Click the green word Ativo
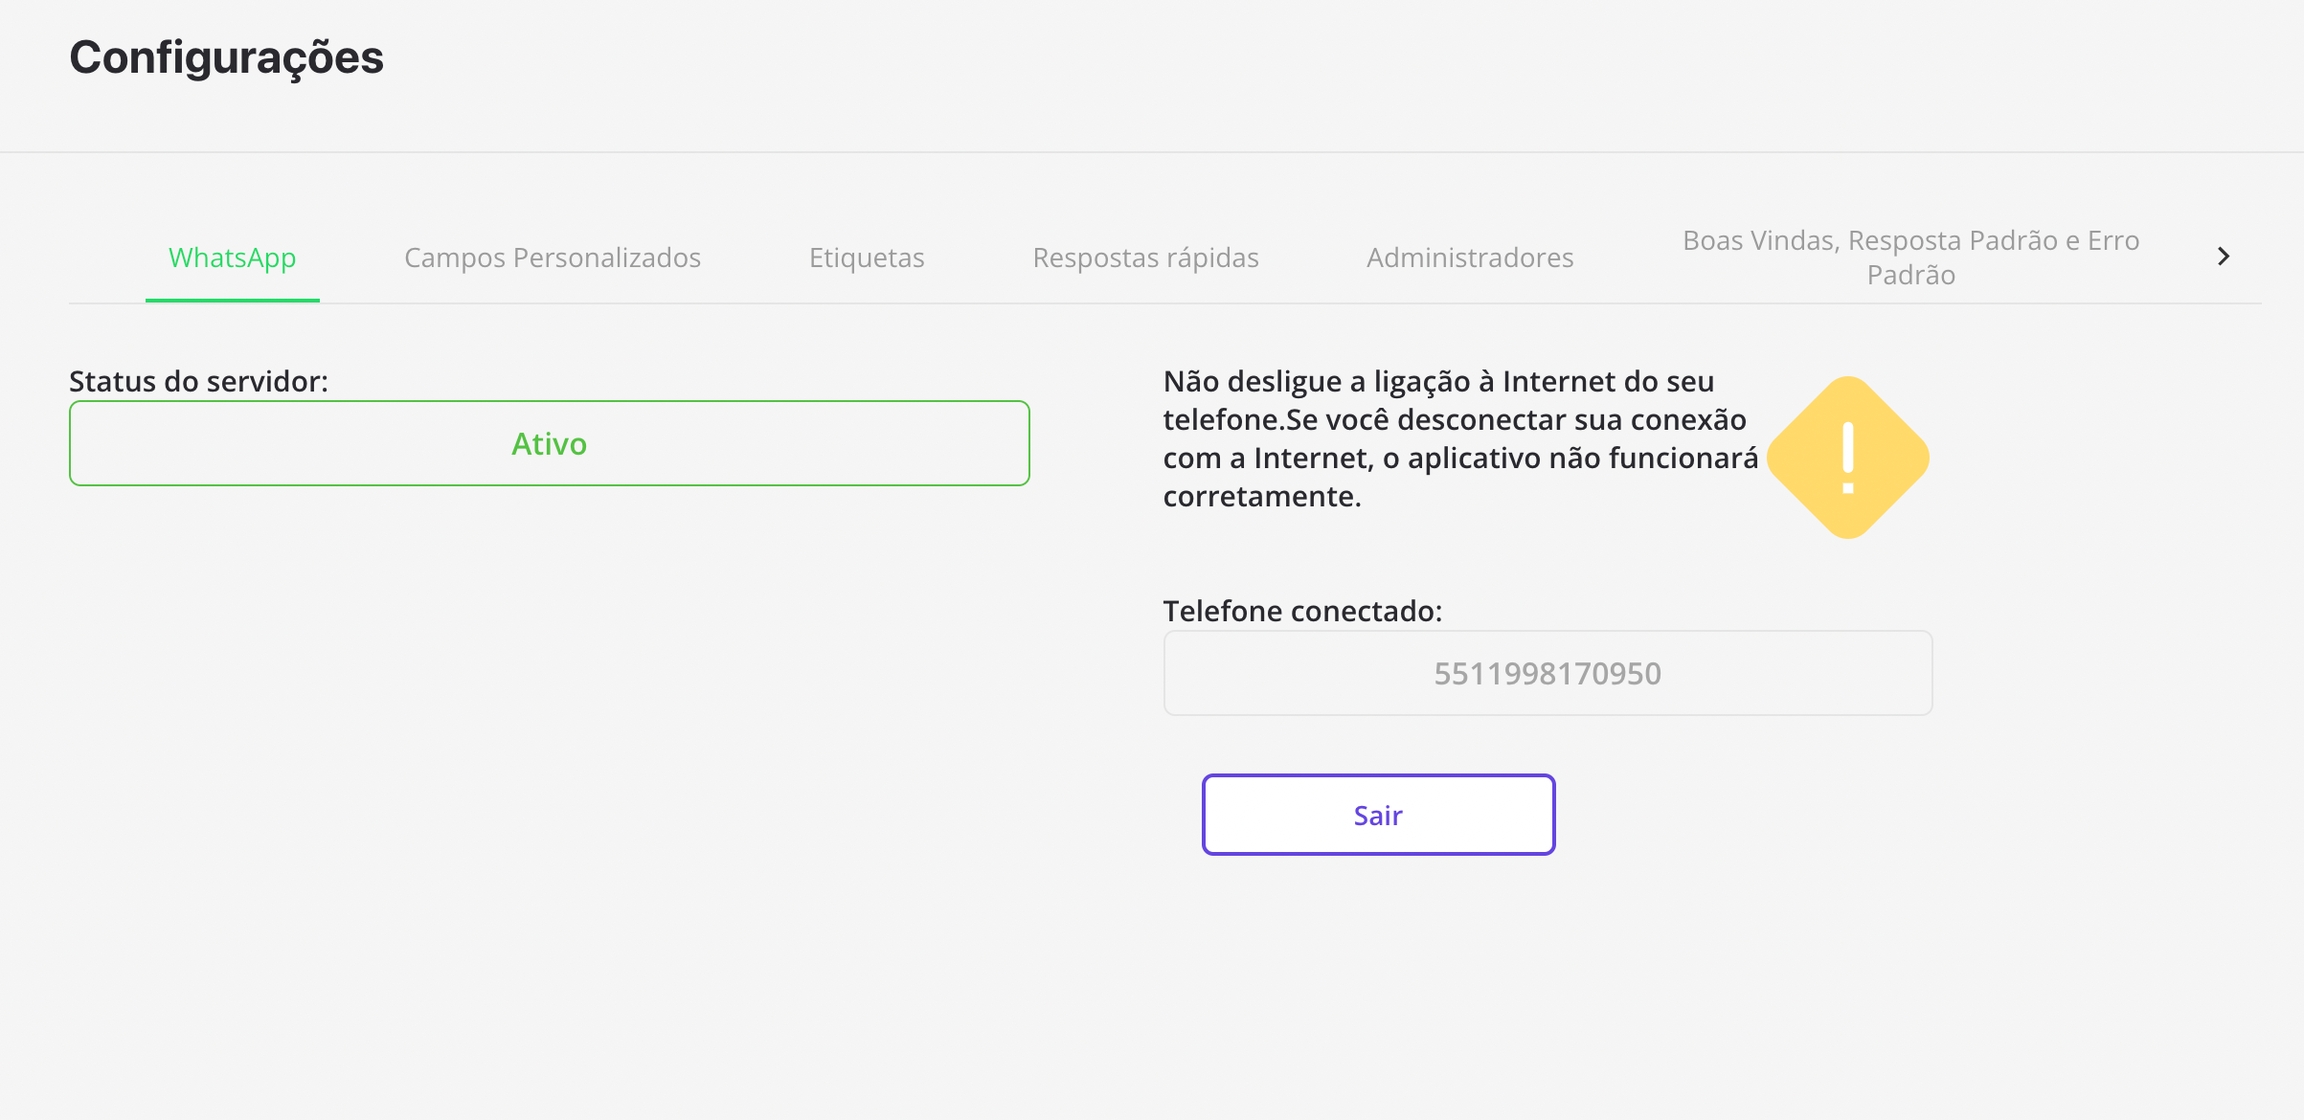This screenshot has height=1120, width=2304. (x=549, y=443)
